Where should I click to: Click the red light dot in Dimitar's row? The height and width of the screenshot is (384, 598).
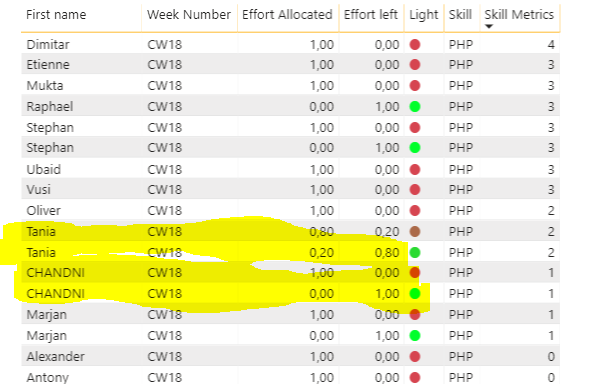415,45
